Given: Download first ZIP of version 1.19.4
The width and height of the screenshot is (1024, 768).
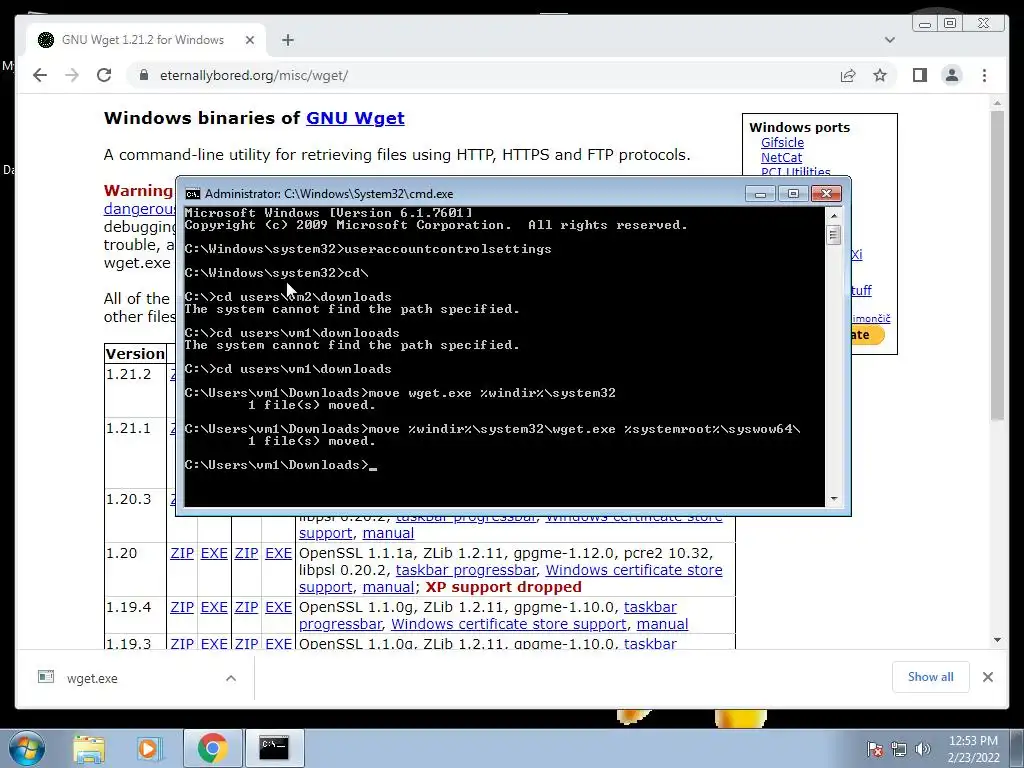Looking at the screenshot, I should pos(182,607).
